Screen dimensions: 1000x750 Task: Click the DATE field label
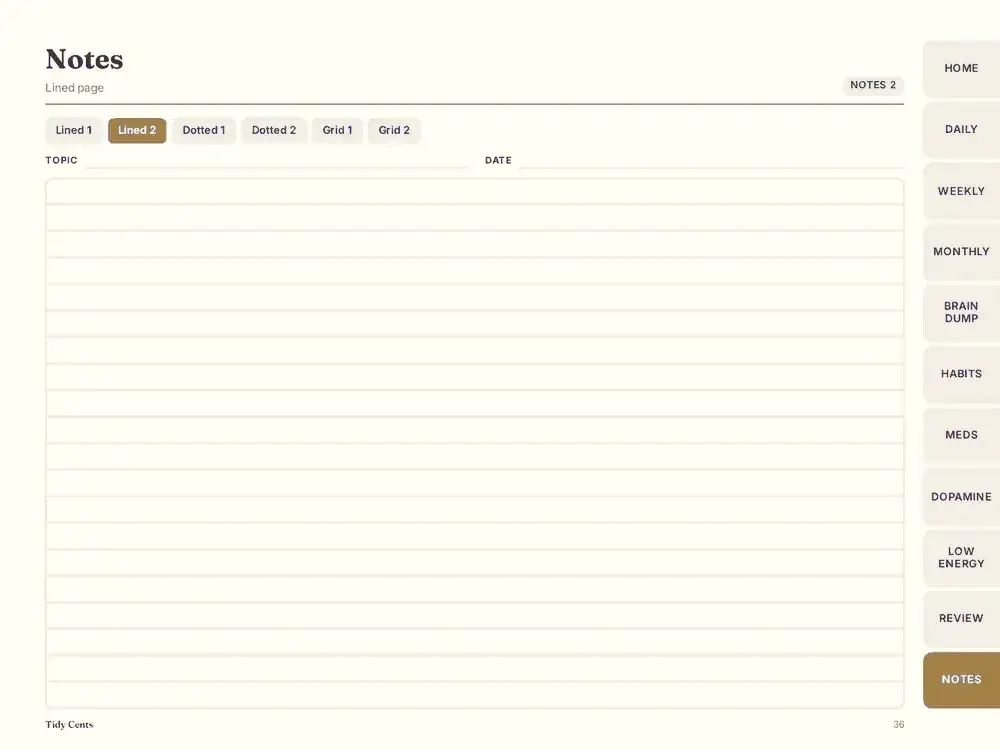(498, 161)
